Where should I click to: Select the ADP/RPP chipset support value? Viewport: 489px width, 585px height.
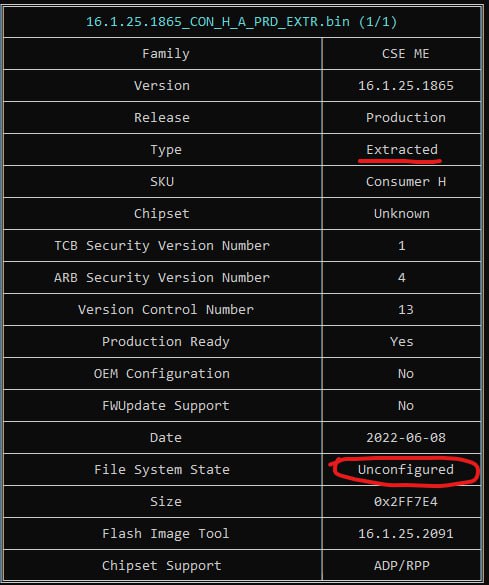(402, 566)
